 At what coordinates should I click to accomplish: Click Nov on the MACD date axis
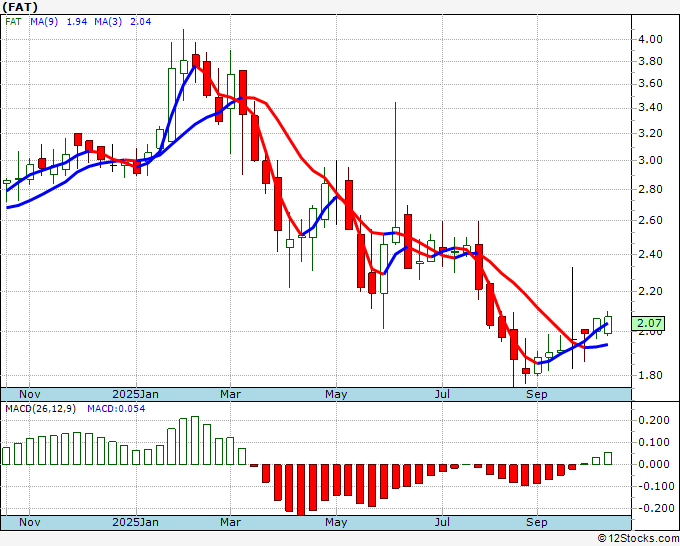29,522
